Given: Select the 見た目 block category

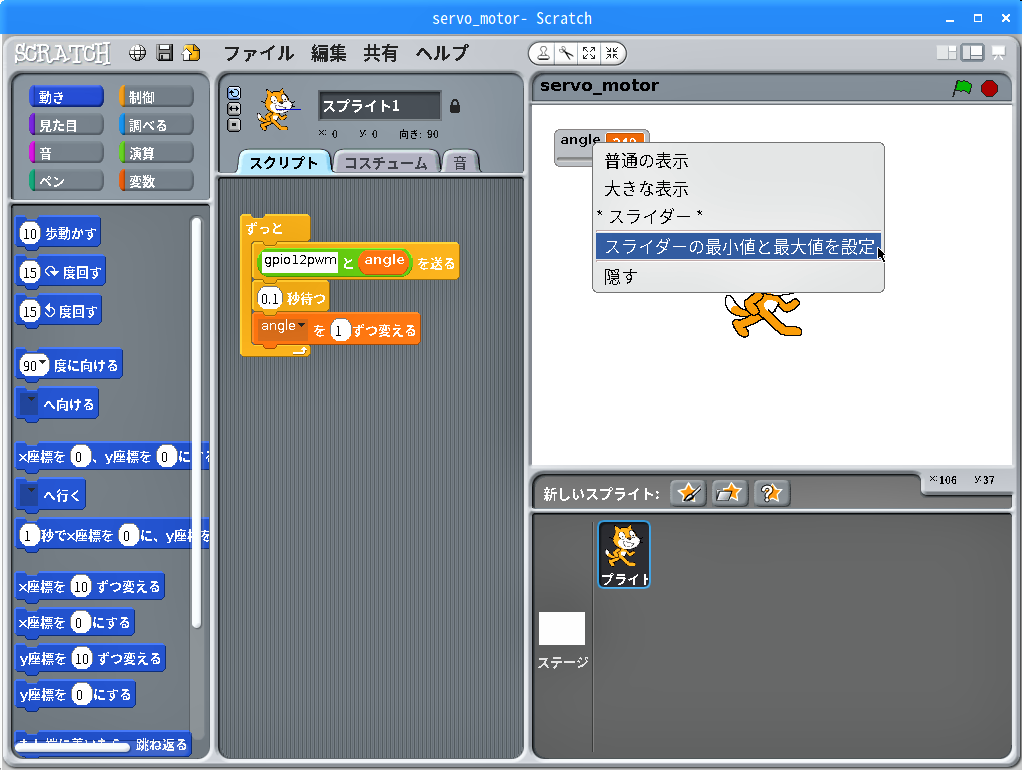Looking at the screenshot, I should pos(66,125).
